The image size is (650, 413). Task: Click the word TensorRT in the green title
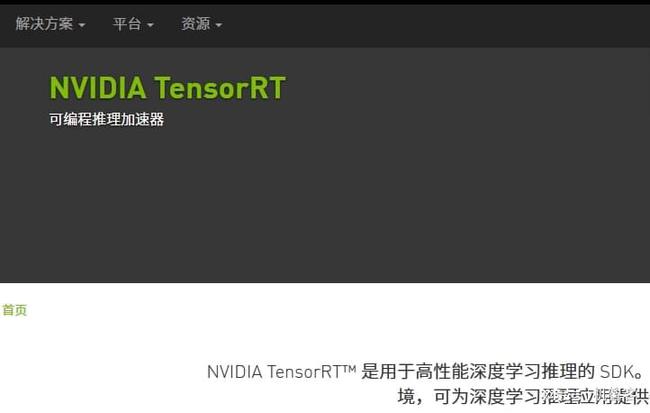tap(220, 87)
